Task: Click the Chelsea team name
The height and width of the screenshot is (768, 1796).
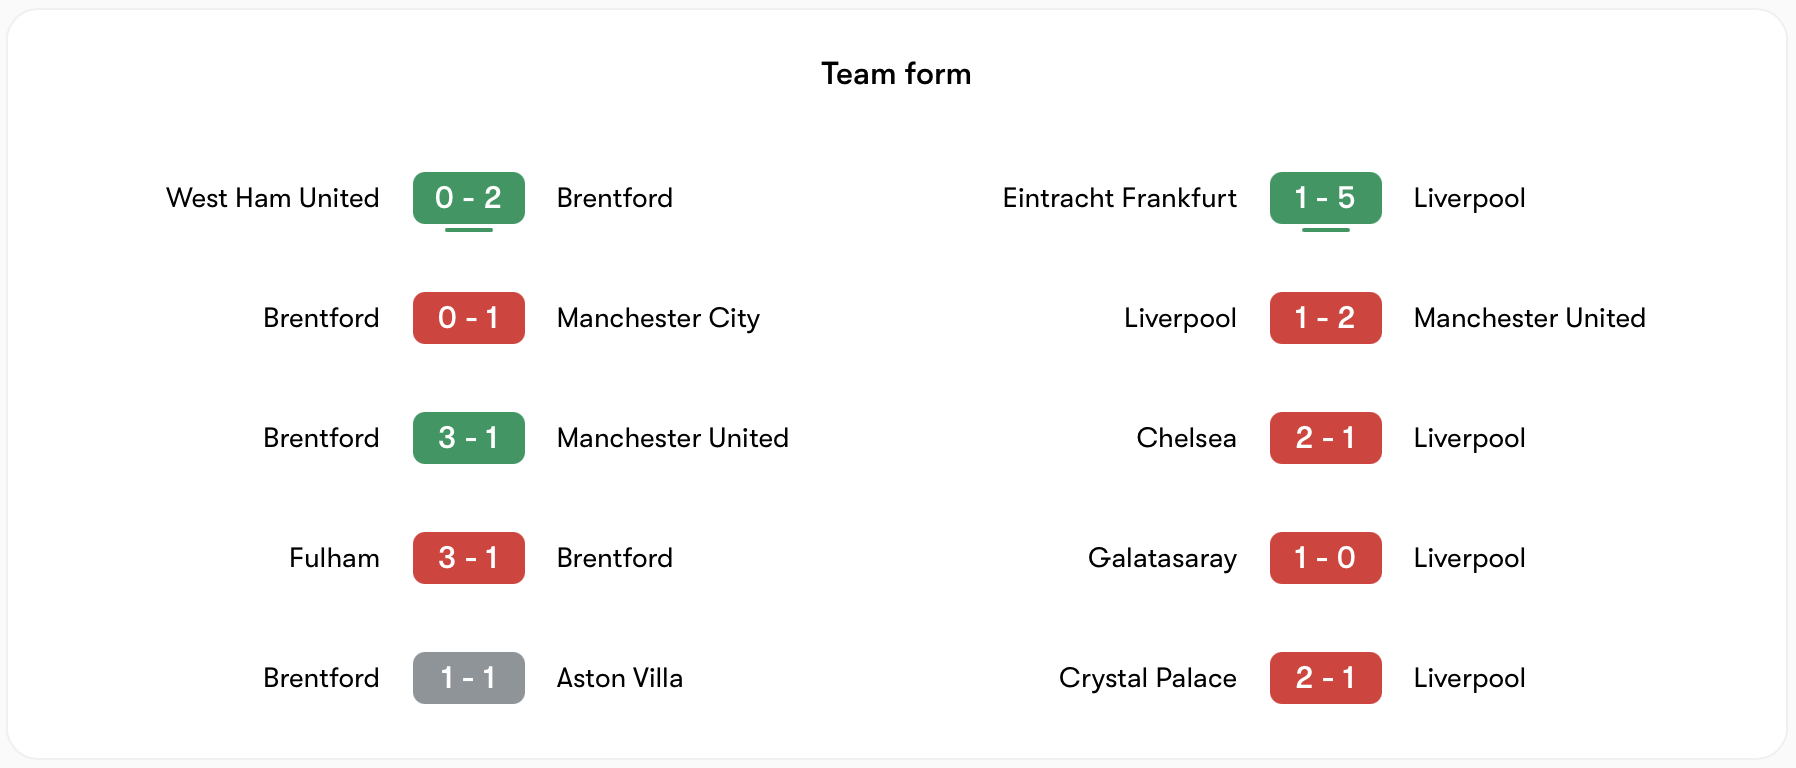Action: (1186, 438)
